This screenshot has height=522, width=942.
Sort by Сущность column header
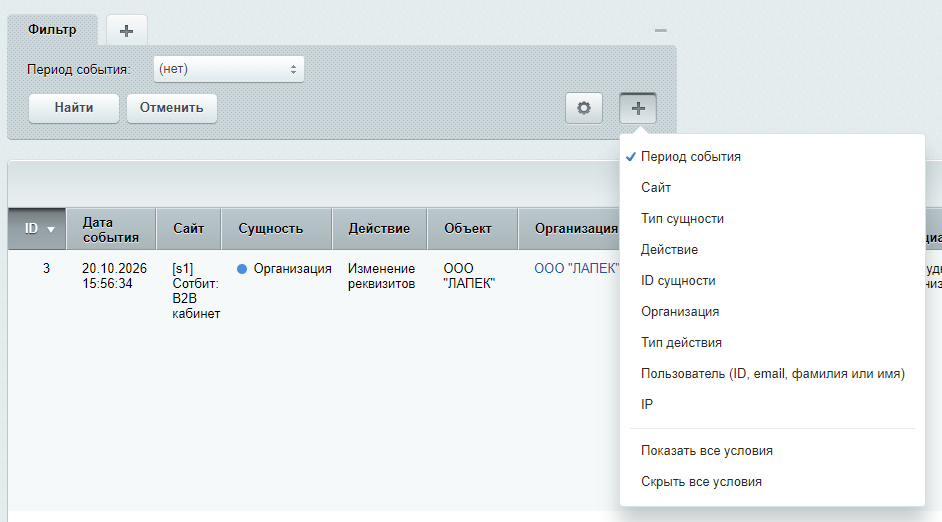[x=276, y=229]
